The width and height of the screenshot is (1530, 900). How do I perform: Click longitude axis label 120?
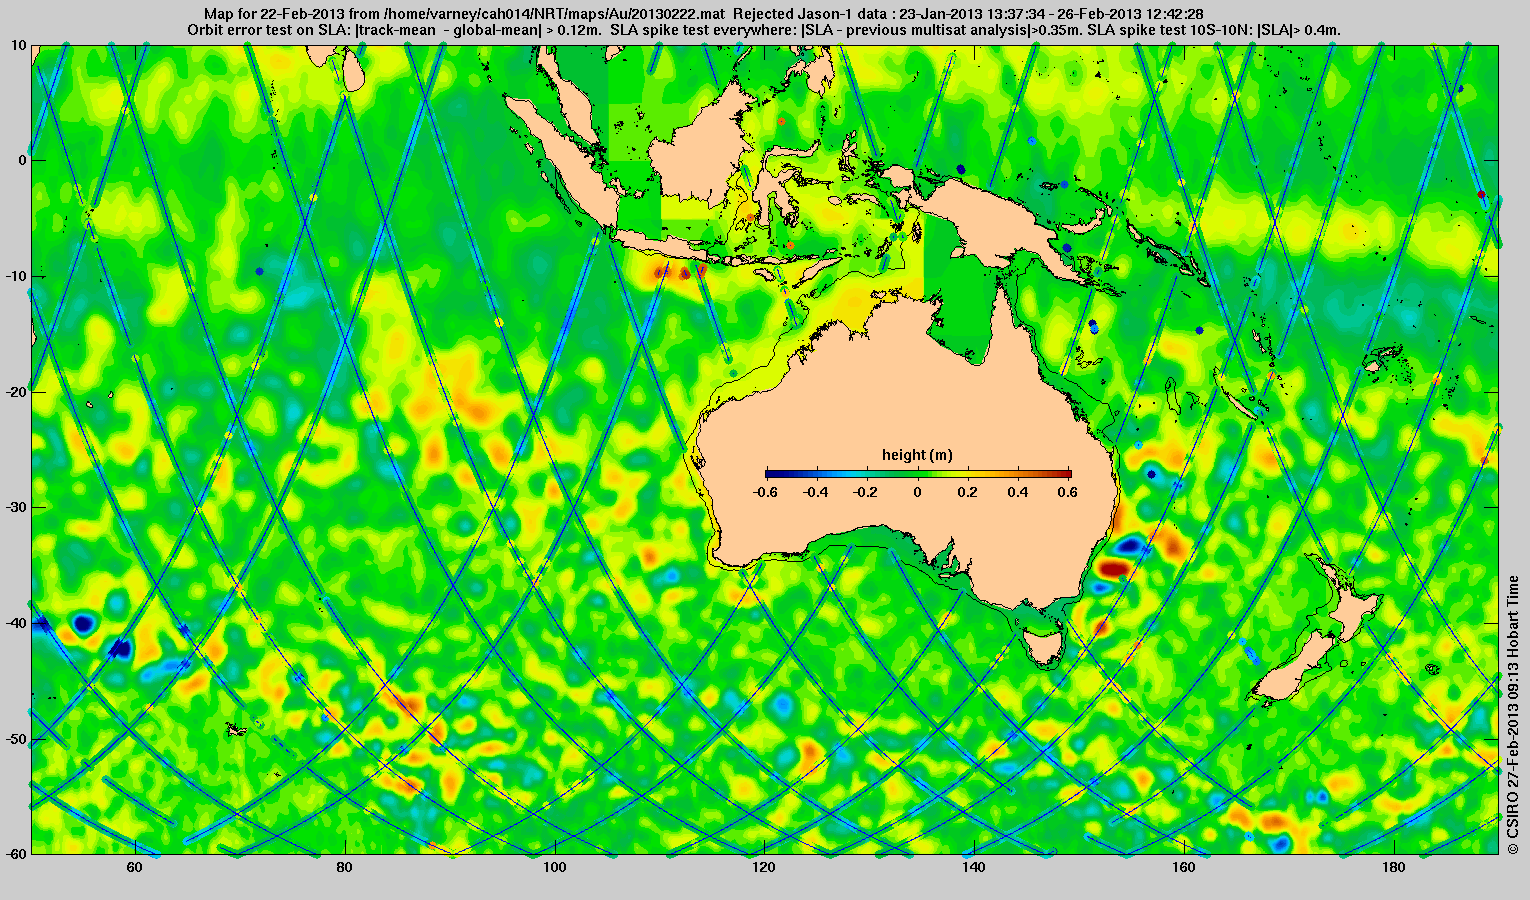click(763, 868)
